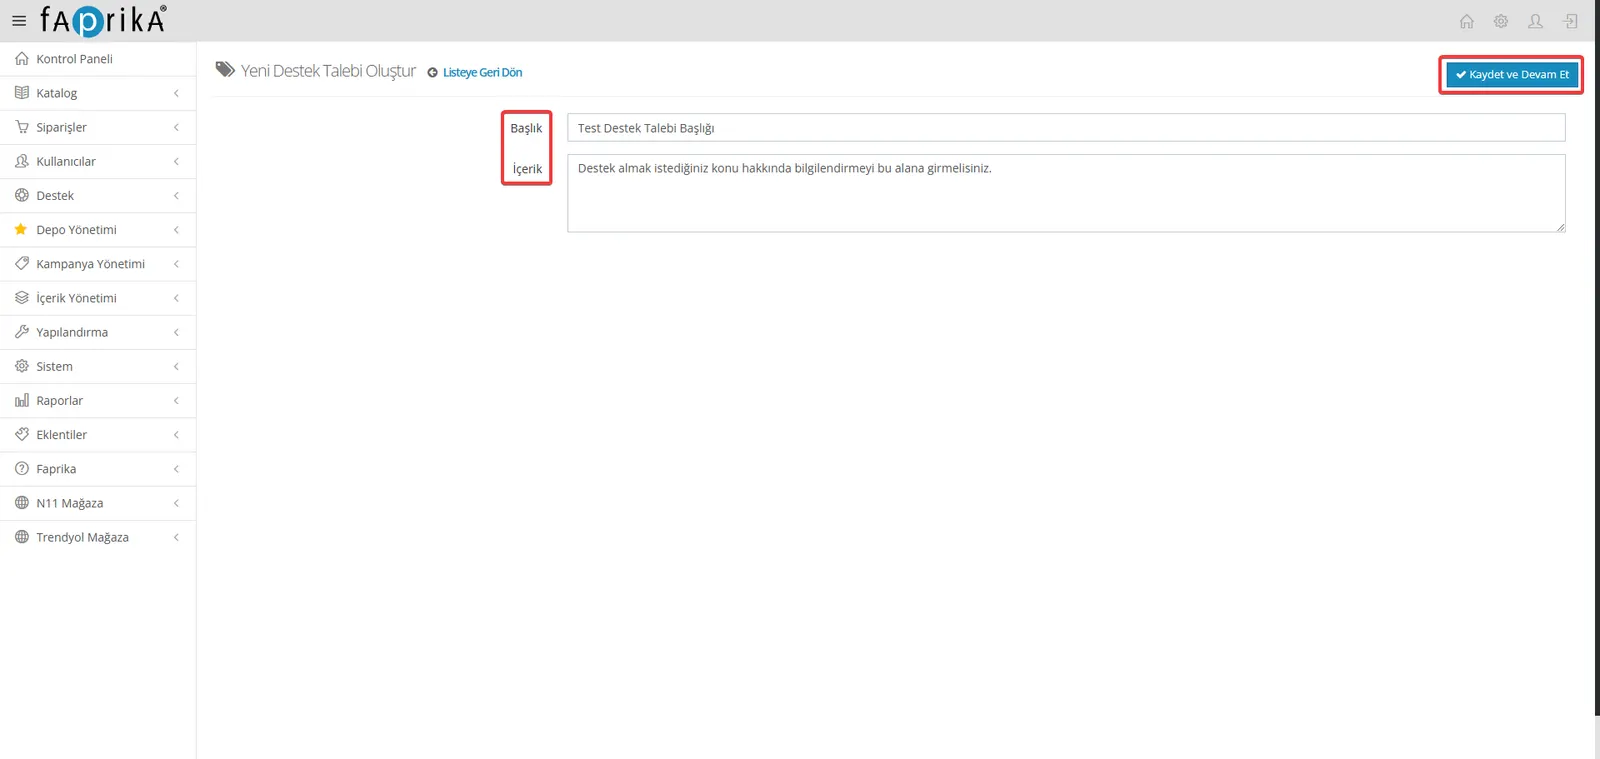
Task: Select Yapılandırma in the sidebar
Action: [x=98, y=332]
